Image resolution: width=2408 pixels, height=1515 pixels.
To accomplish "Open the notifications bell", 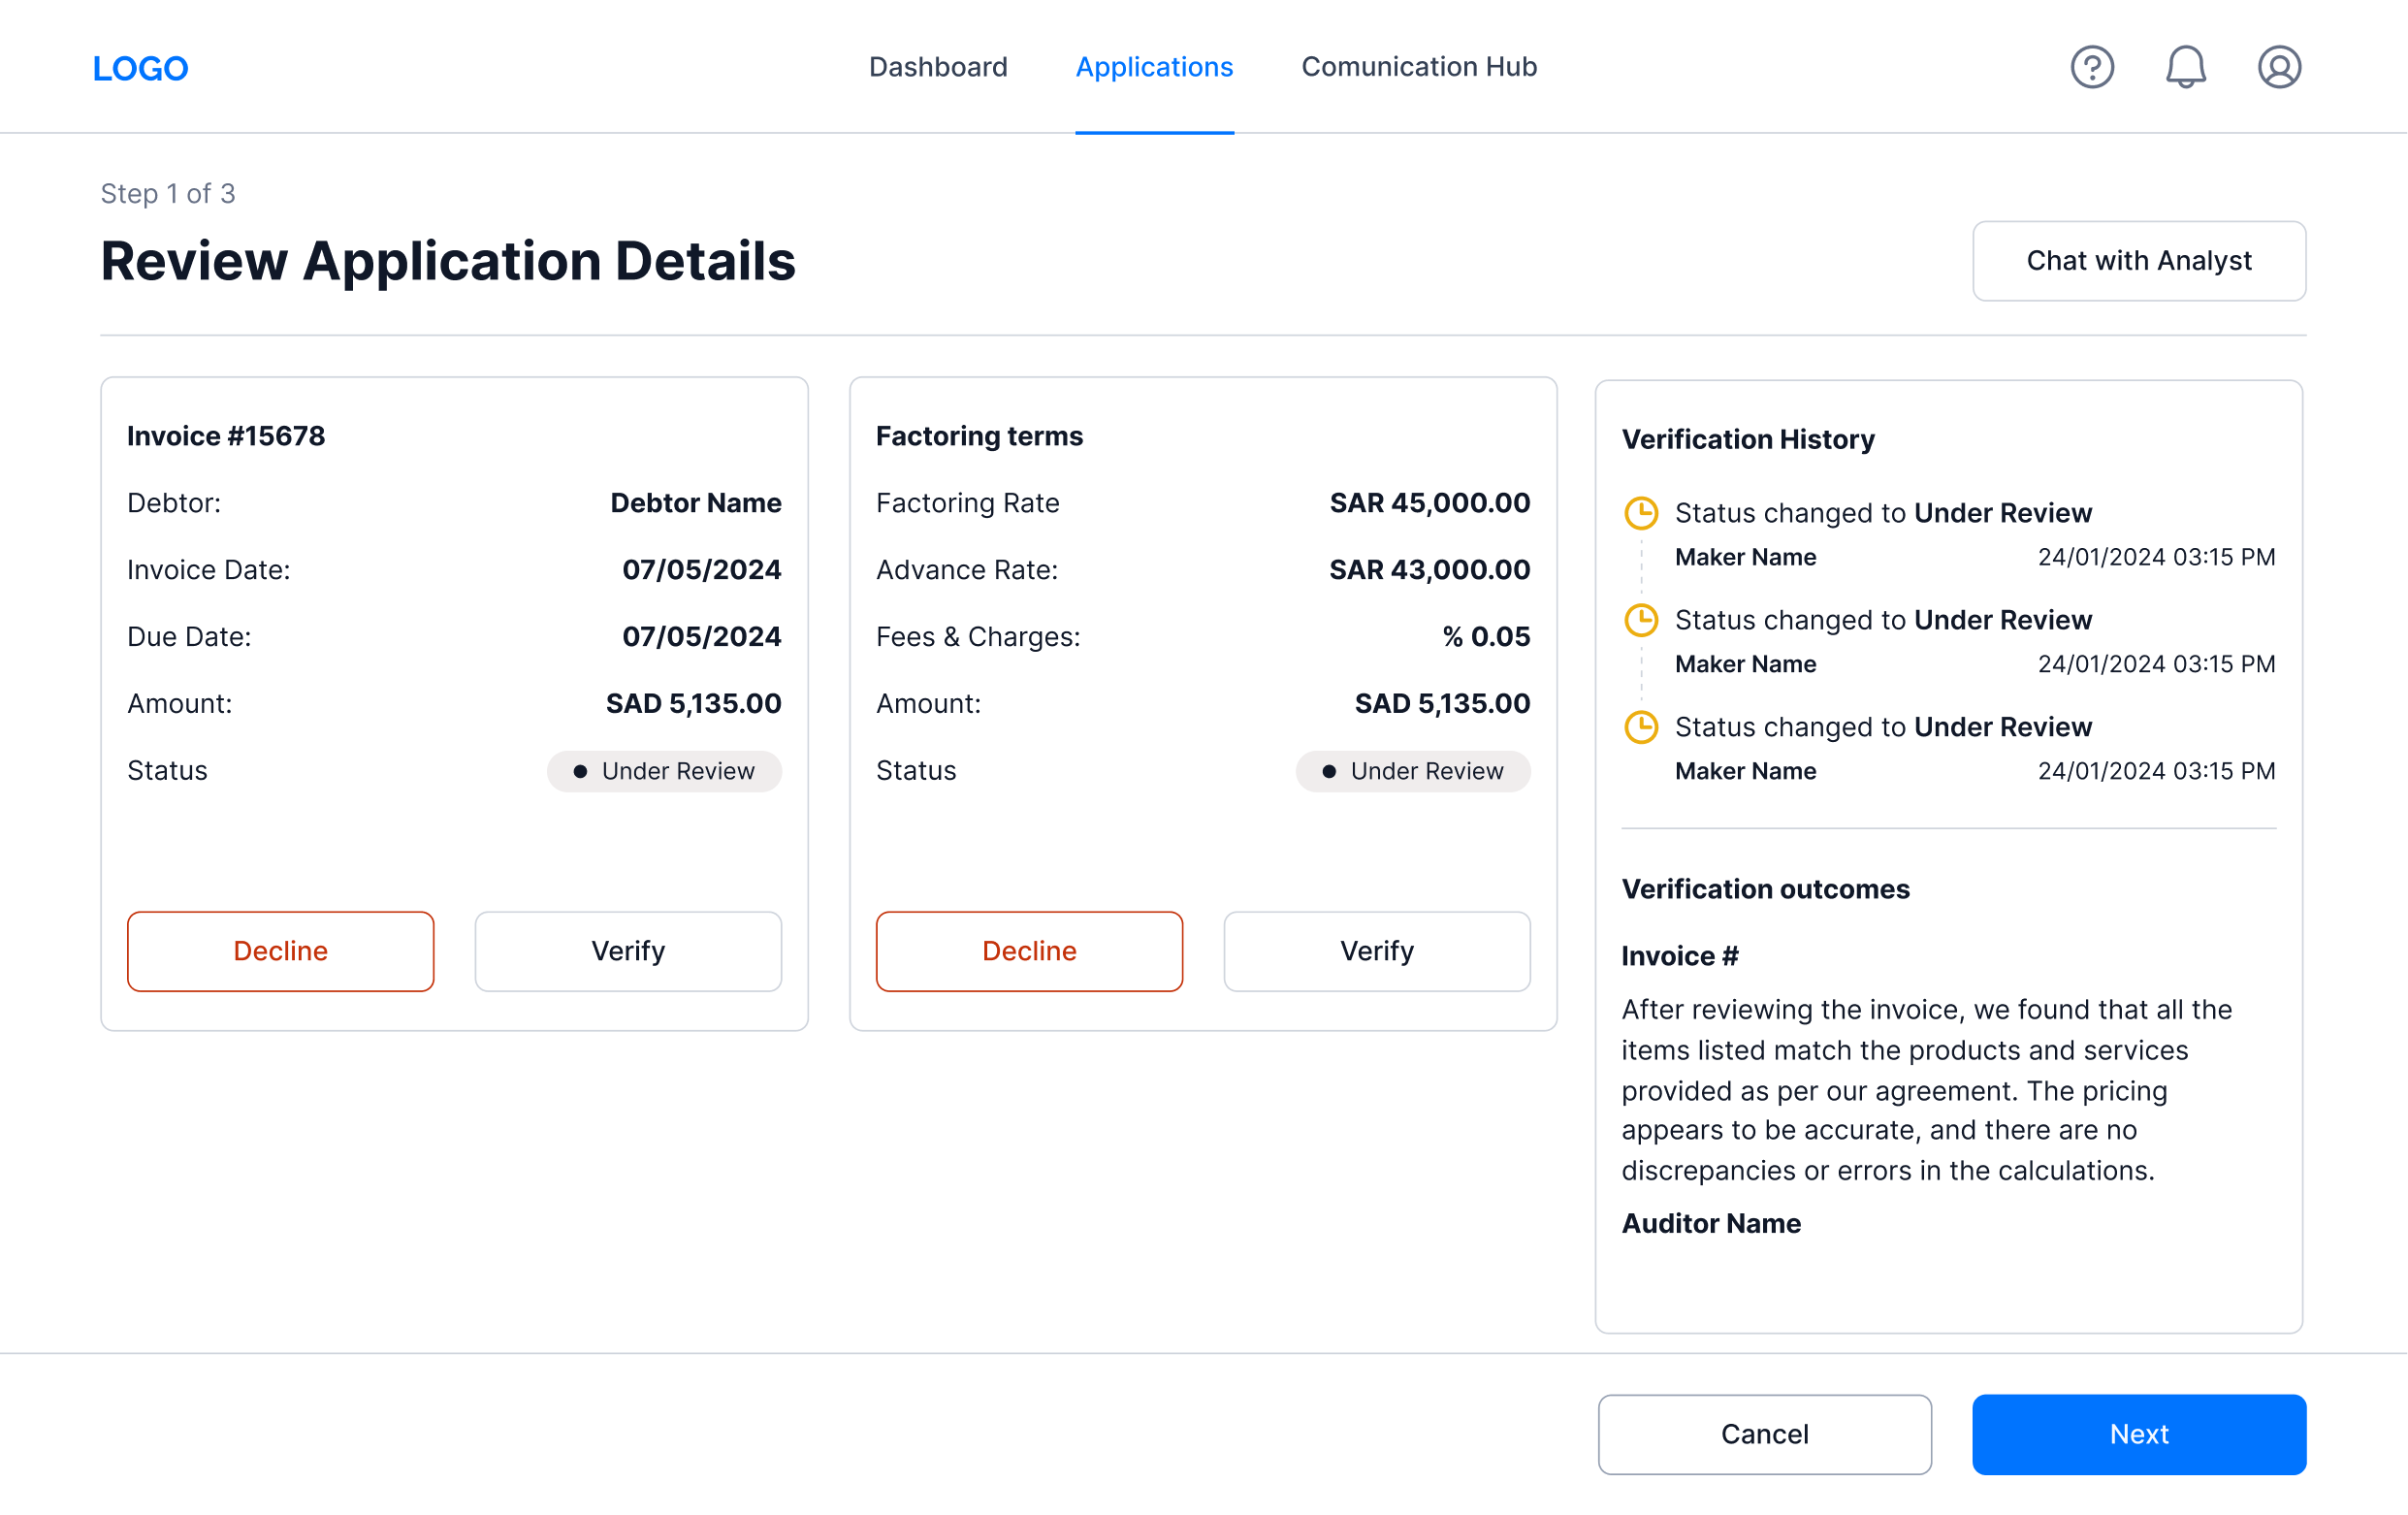I will click(2185, 67).
